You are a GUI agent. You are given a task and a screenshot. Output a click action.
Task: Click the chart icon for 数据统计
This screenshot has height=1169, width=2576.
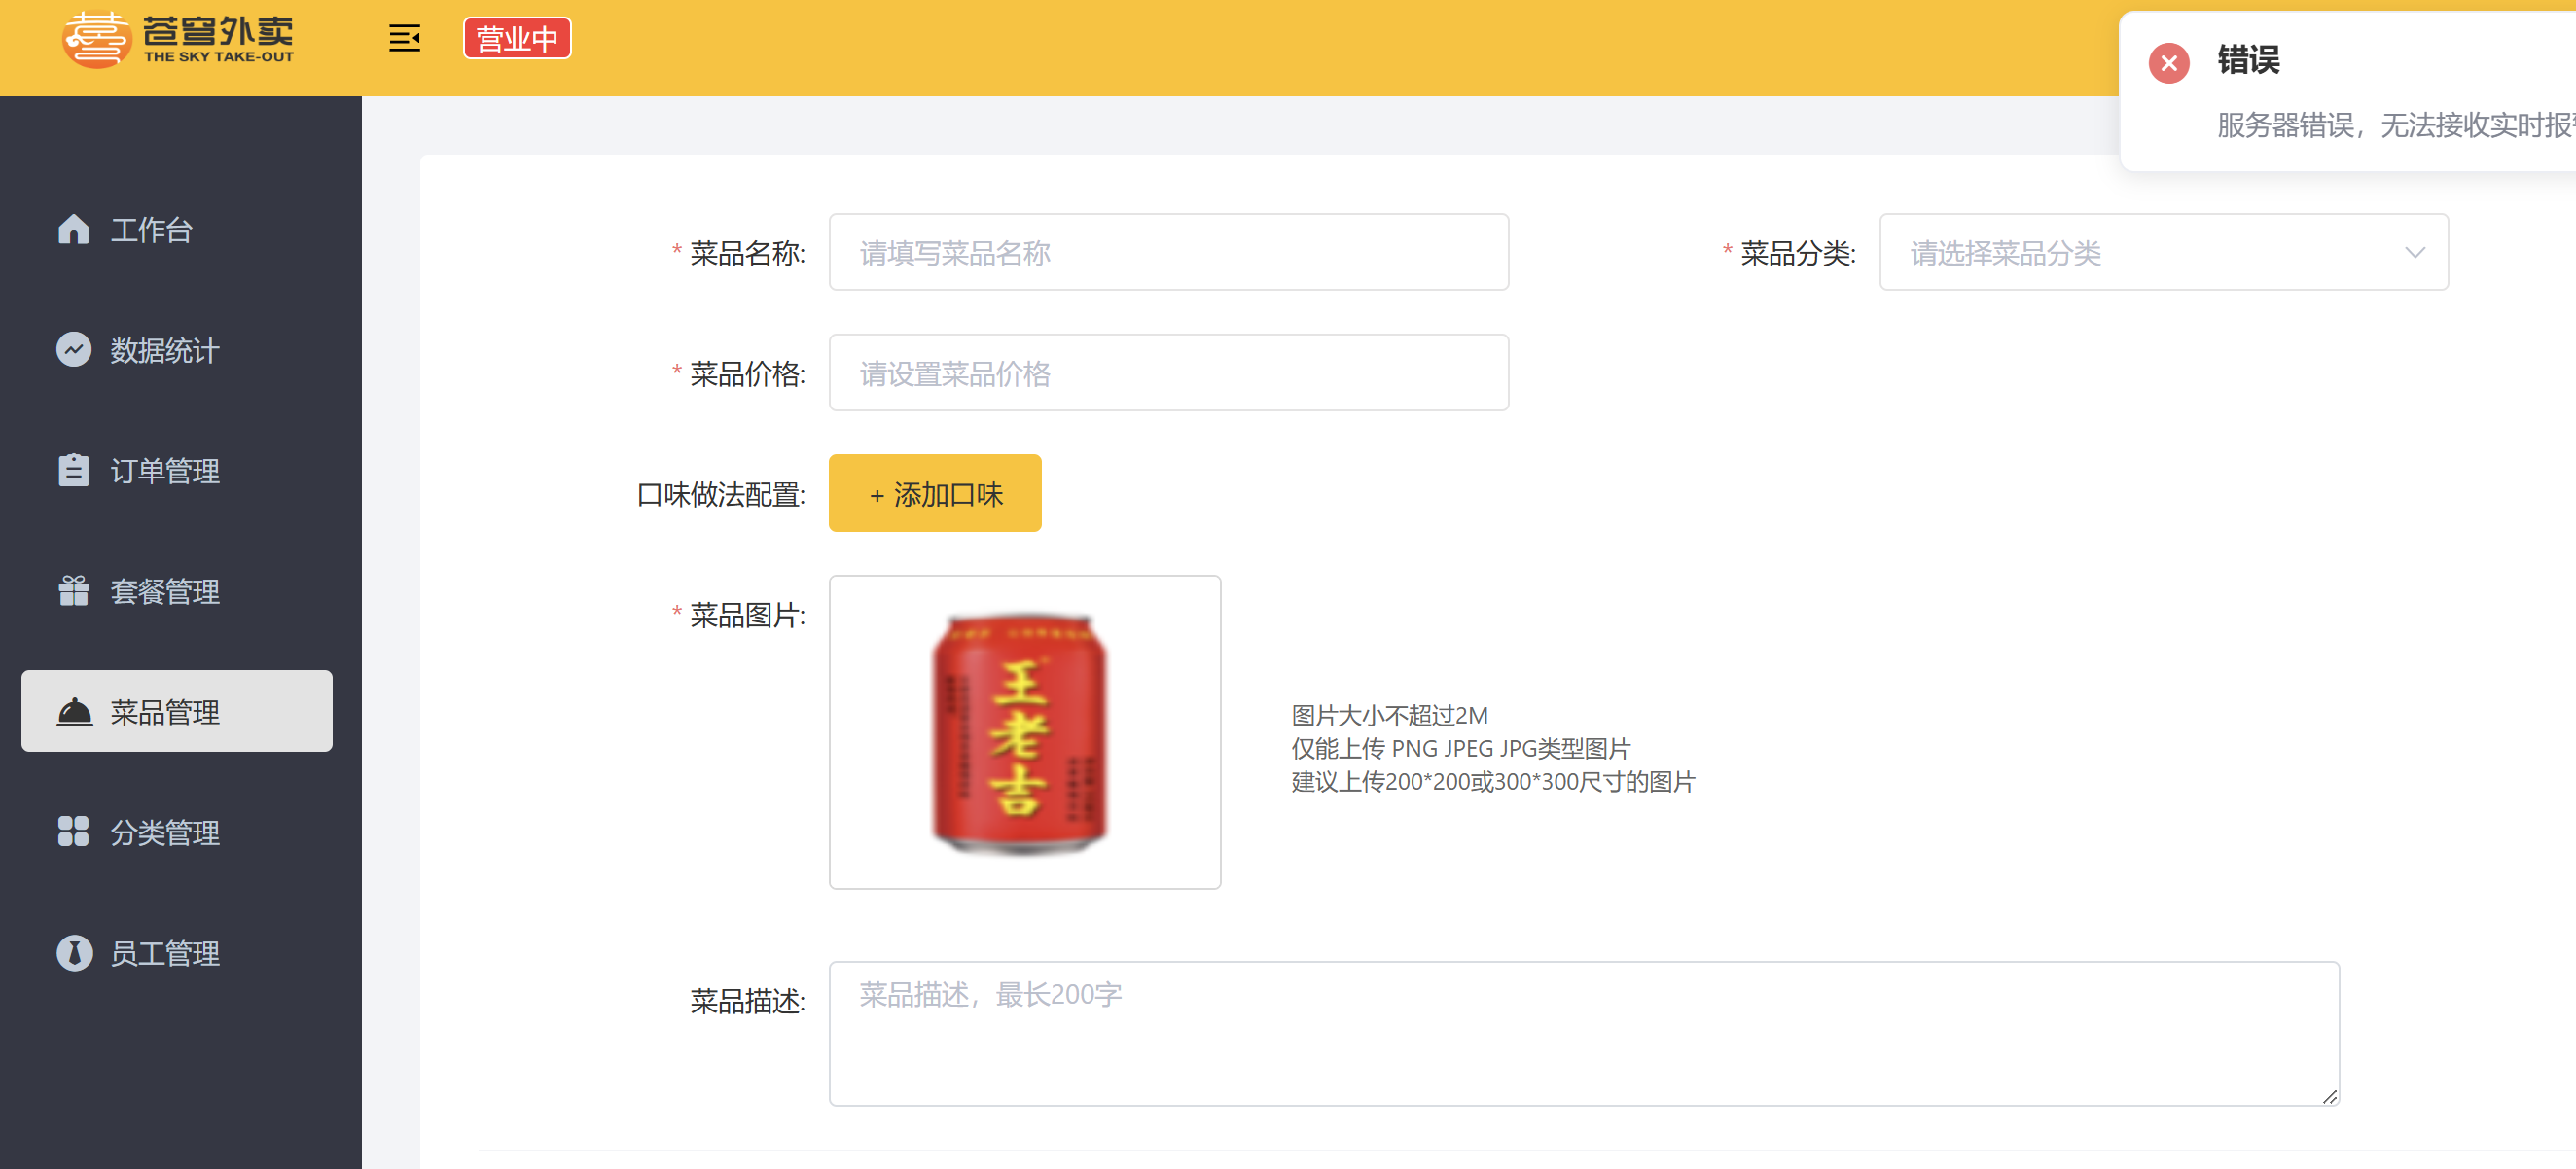[x=73, y=350]
